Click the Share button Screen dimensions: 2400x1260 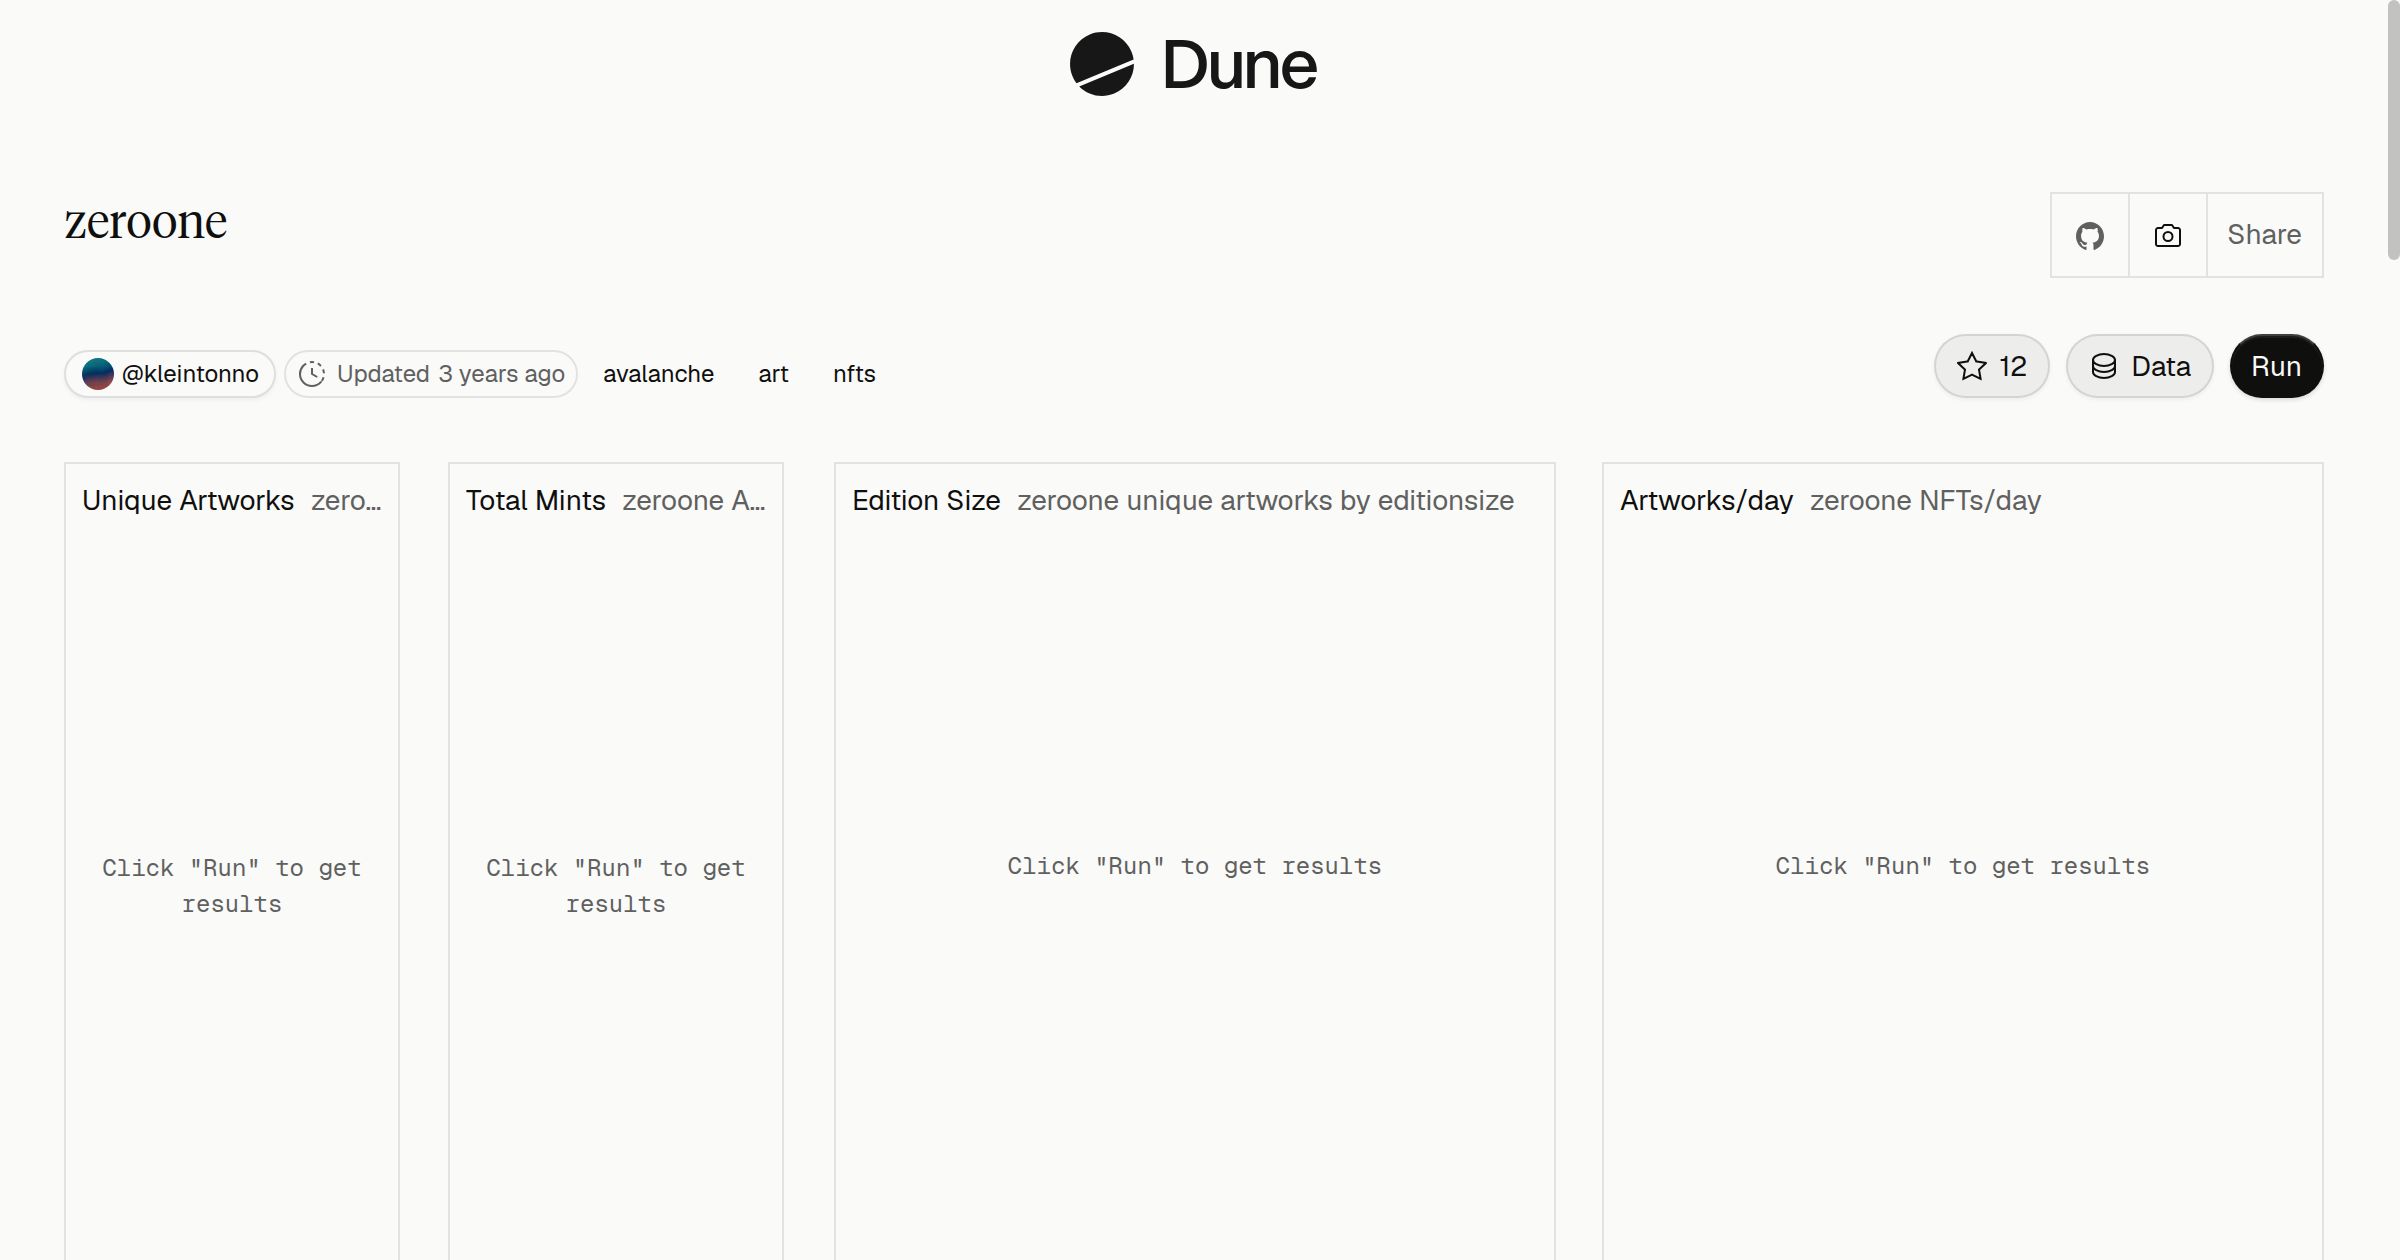tap(2264, 235)
